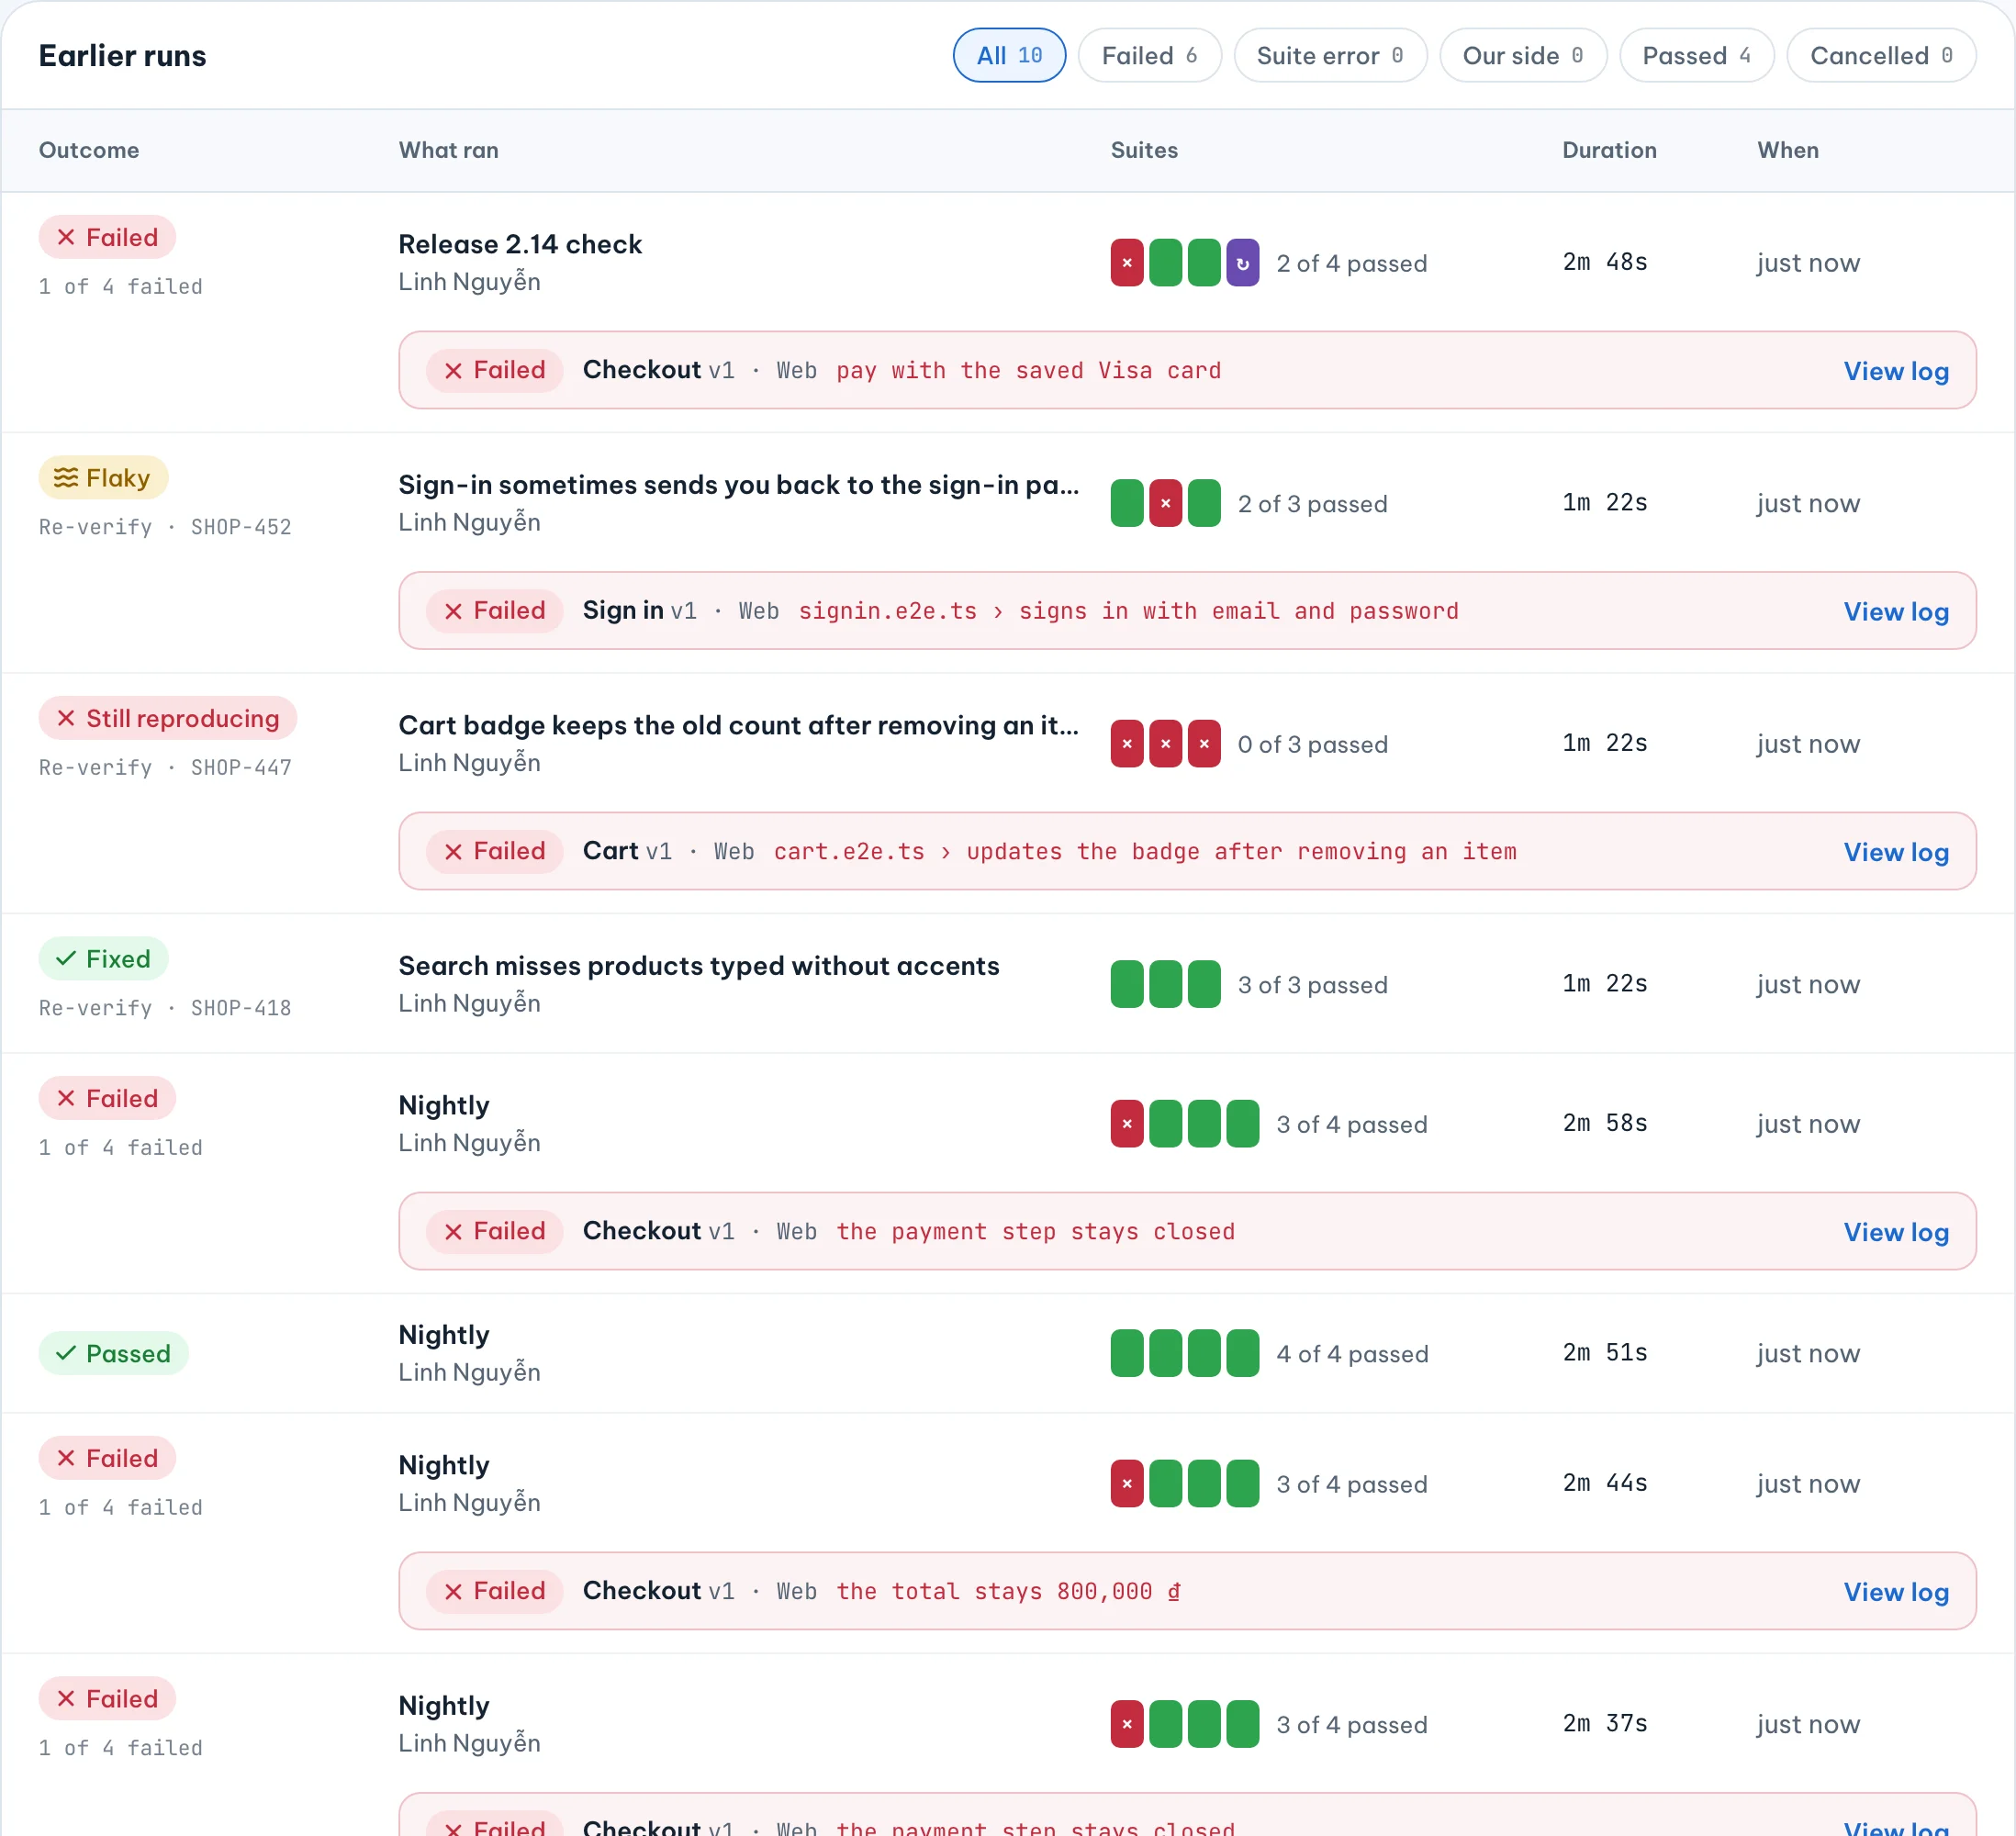Click 'the total stays 800,000 ₫' failure text
Viewport: 2016px width, 1836px height.
1008,1592
